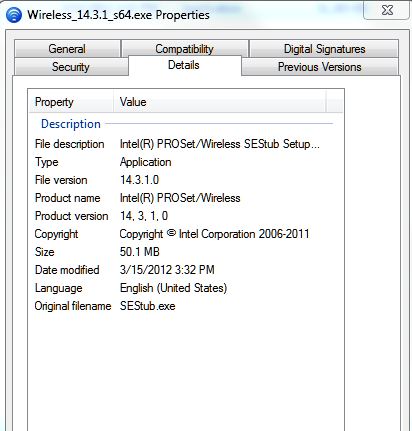412x431 pixels.
Task: Switch to the Security tab
Action: (71, 67)
